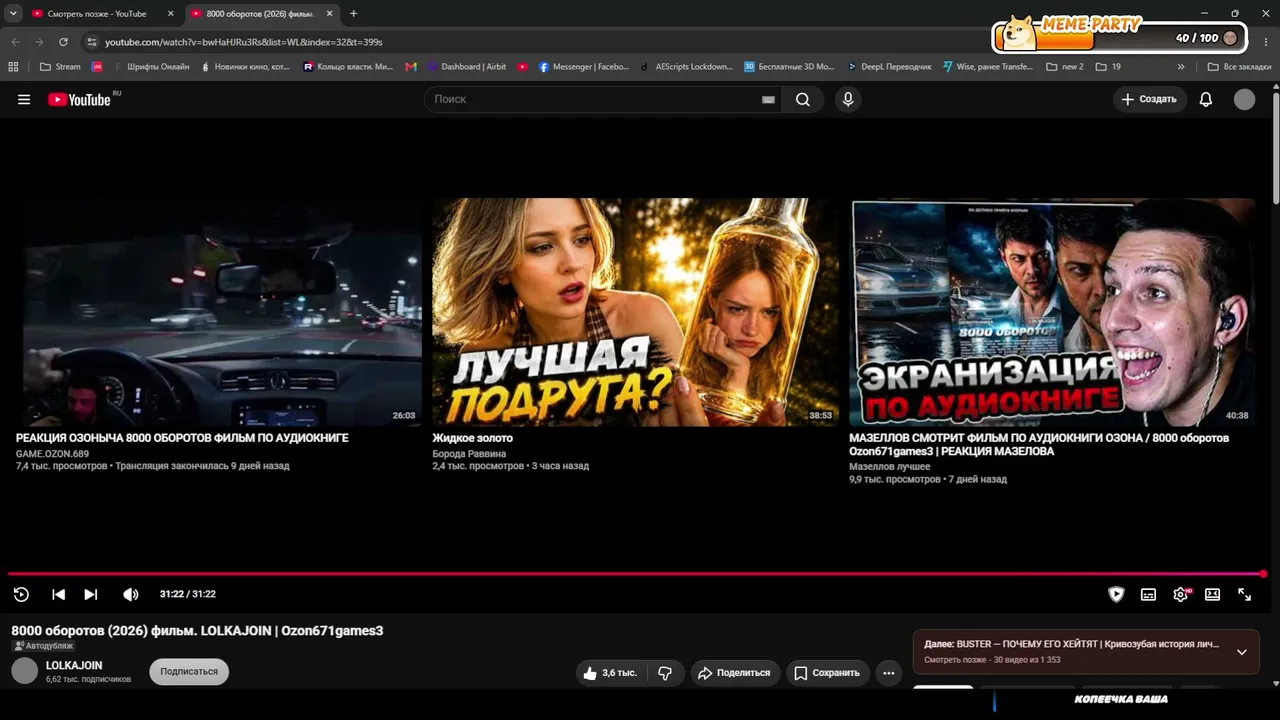Subscribe with the Подписаться button

point(189,672)
